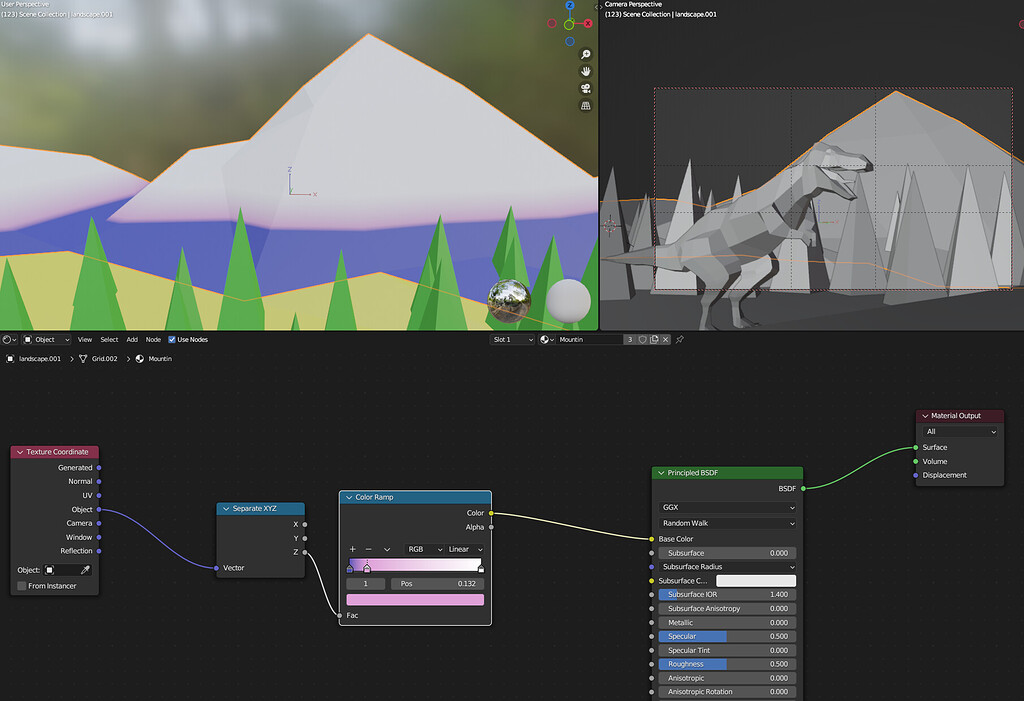Toggle camera view using the camera icon

[x=586, y=88]
